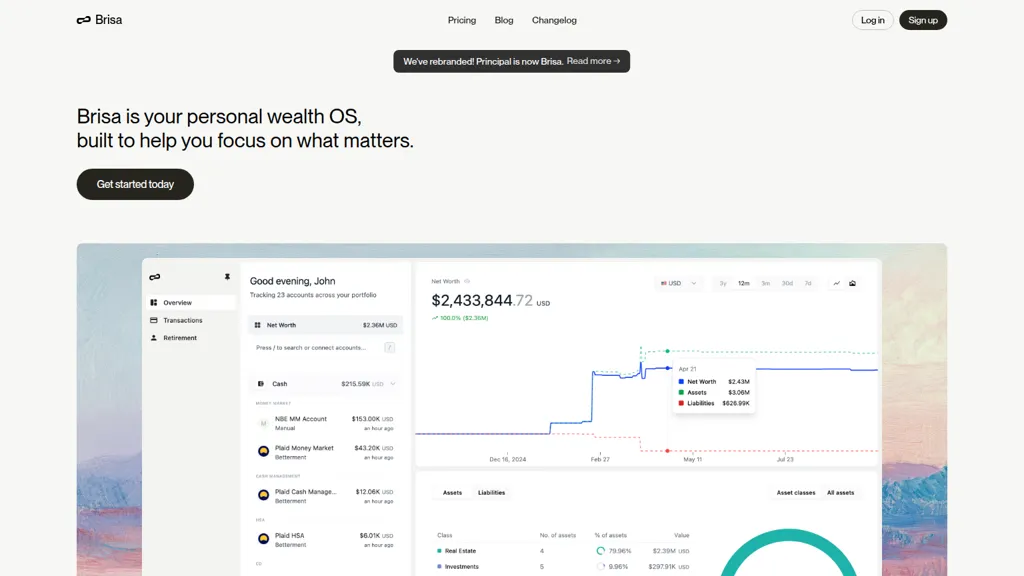This screenshot has width=1024, height=576.
Task: Click the red Liabilities point on chart
Action: tap(667, 451)
